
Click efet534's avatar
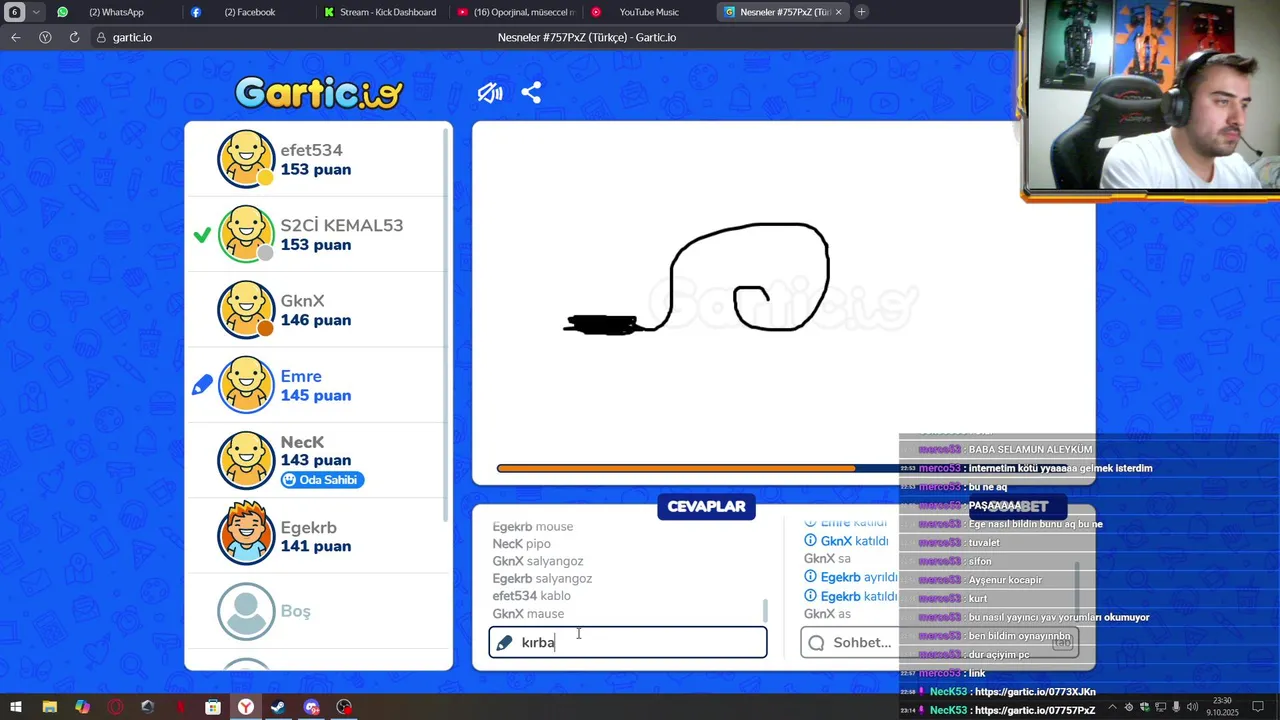246,159
